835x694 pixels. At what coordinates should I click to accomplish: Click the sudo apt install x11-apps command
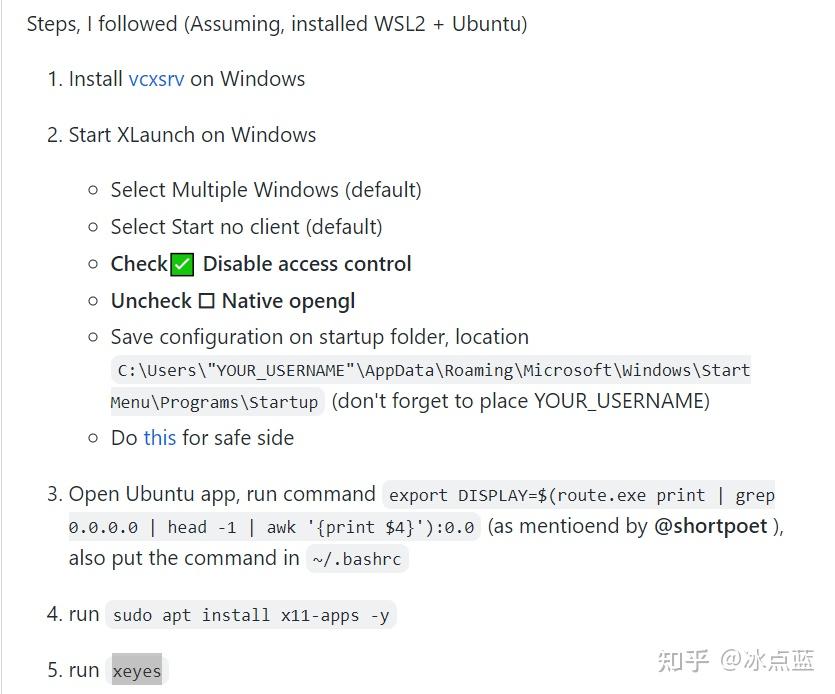pyautogui.click(x=250, y=616)
